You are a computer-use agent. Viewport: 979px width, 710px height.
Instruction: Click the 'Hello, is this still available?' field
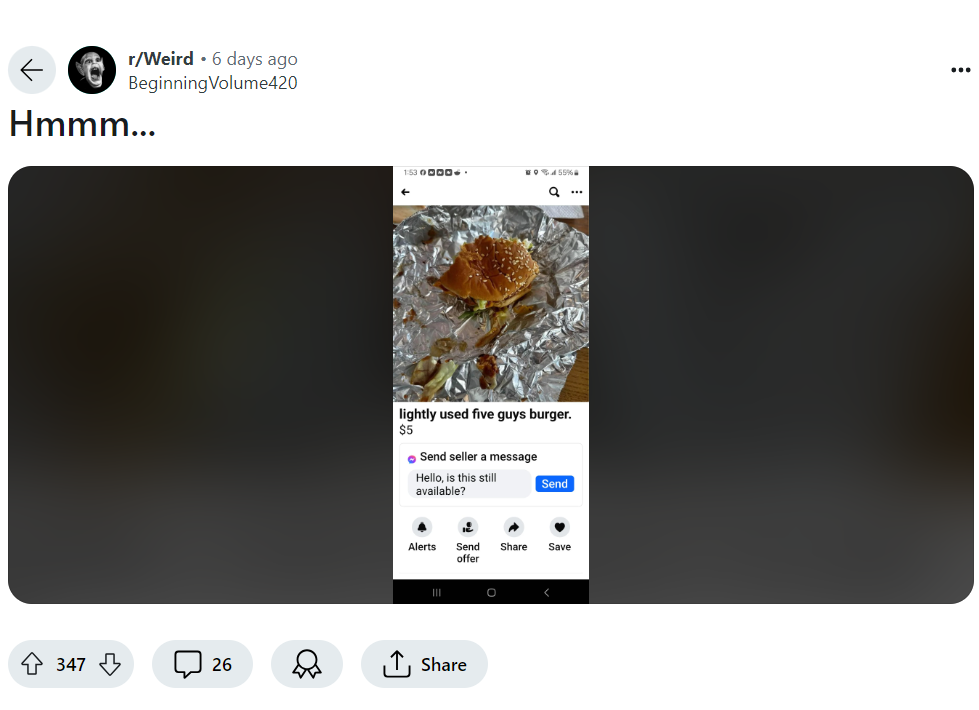(x=469, y=484)
